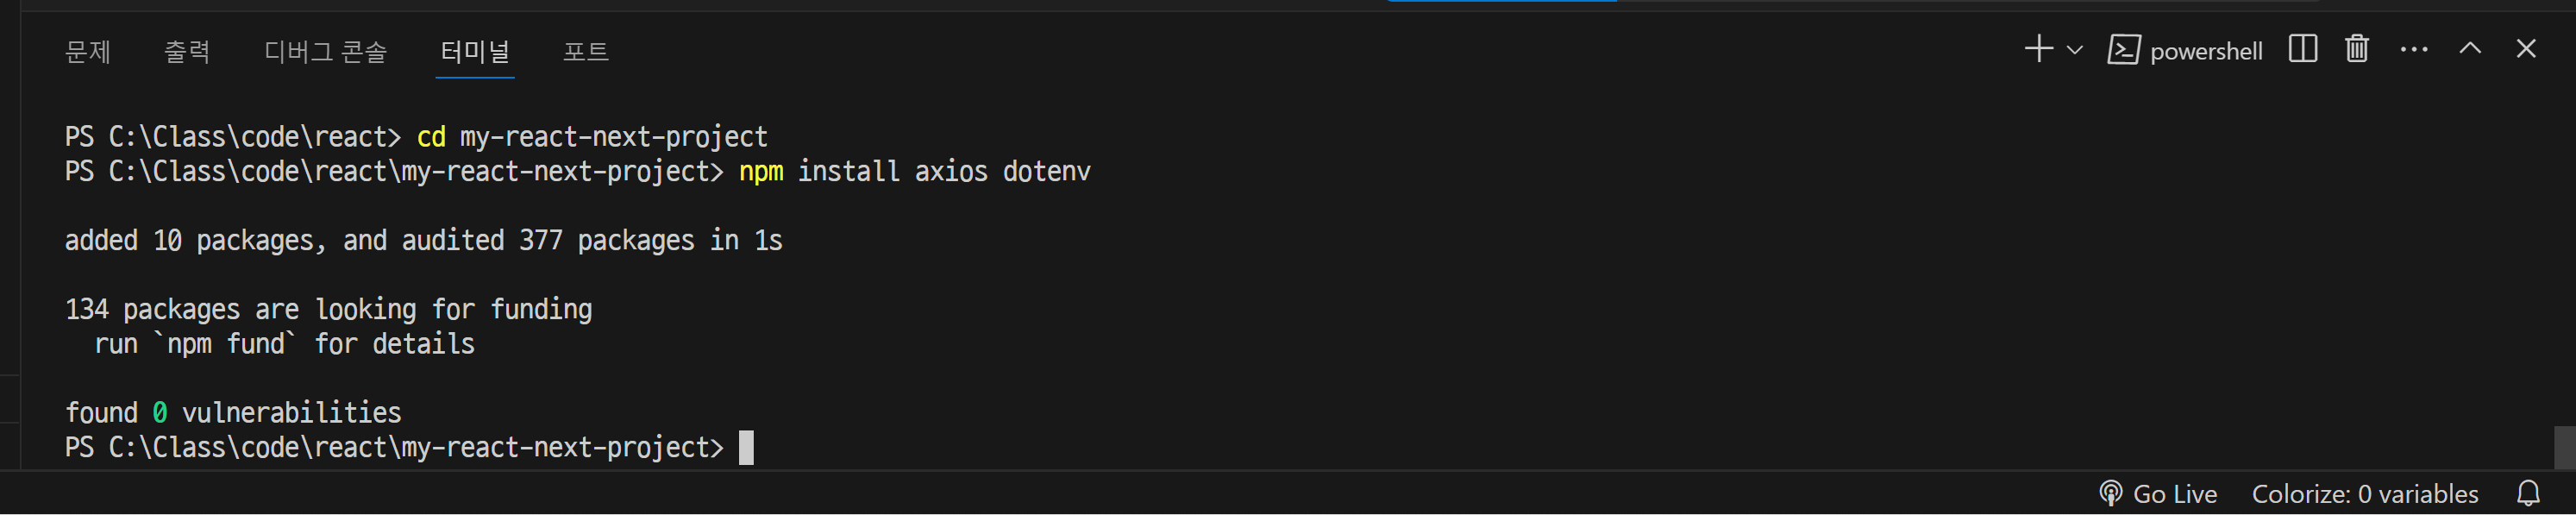The height and width of the screenshot is (515, 2576).
Task: Click the powershell terminal icon
Action: pos(2124,50)
